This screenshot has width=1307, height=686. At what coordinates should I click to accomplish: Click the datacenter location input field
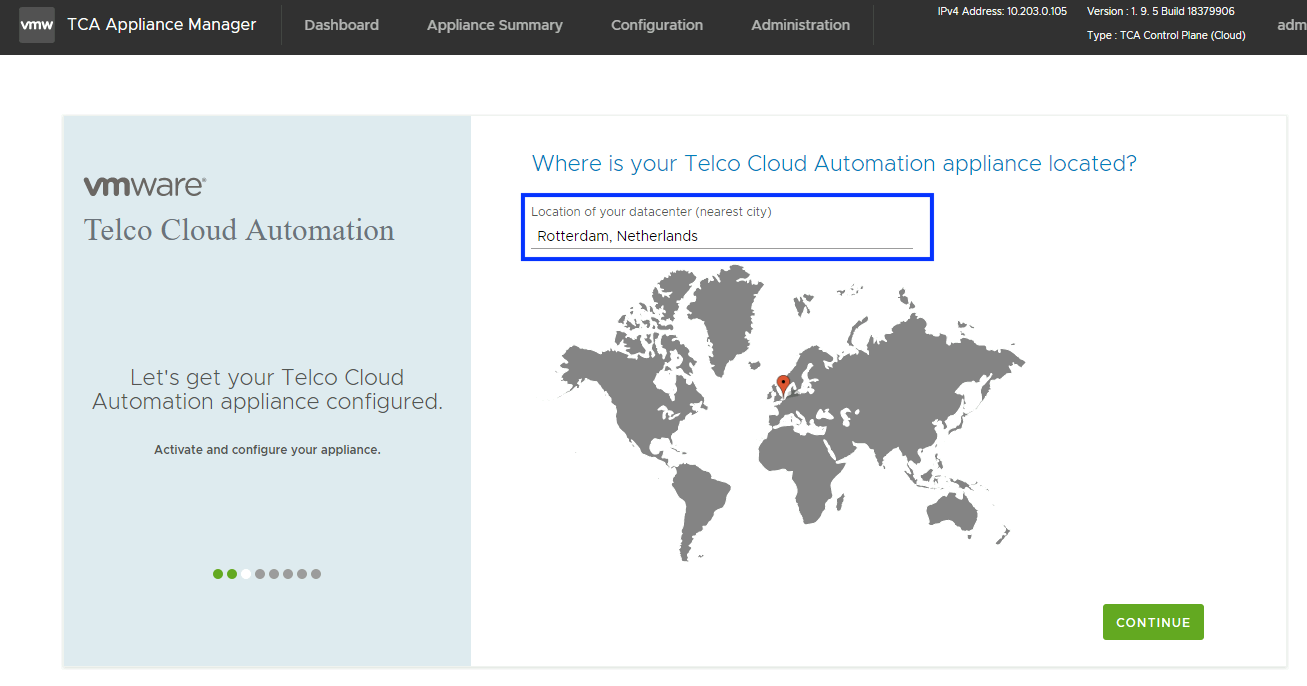[721, 237]
